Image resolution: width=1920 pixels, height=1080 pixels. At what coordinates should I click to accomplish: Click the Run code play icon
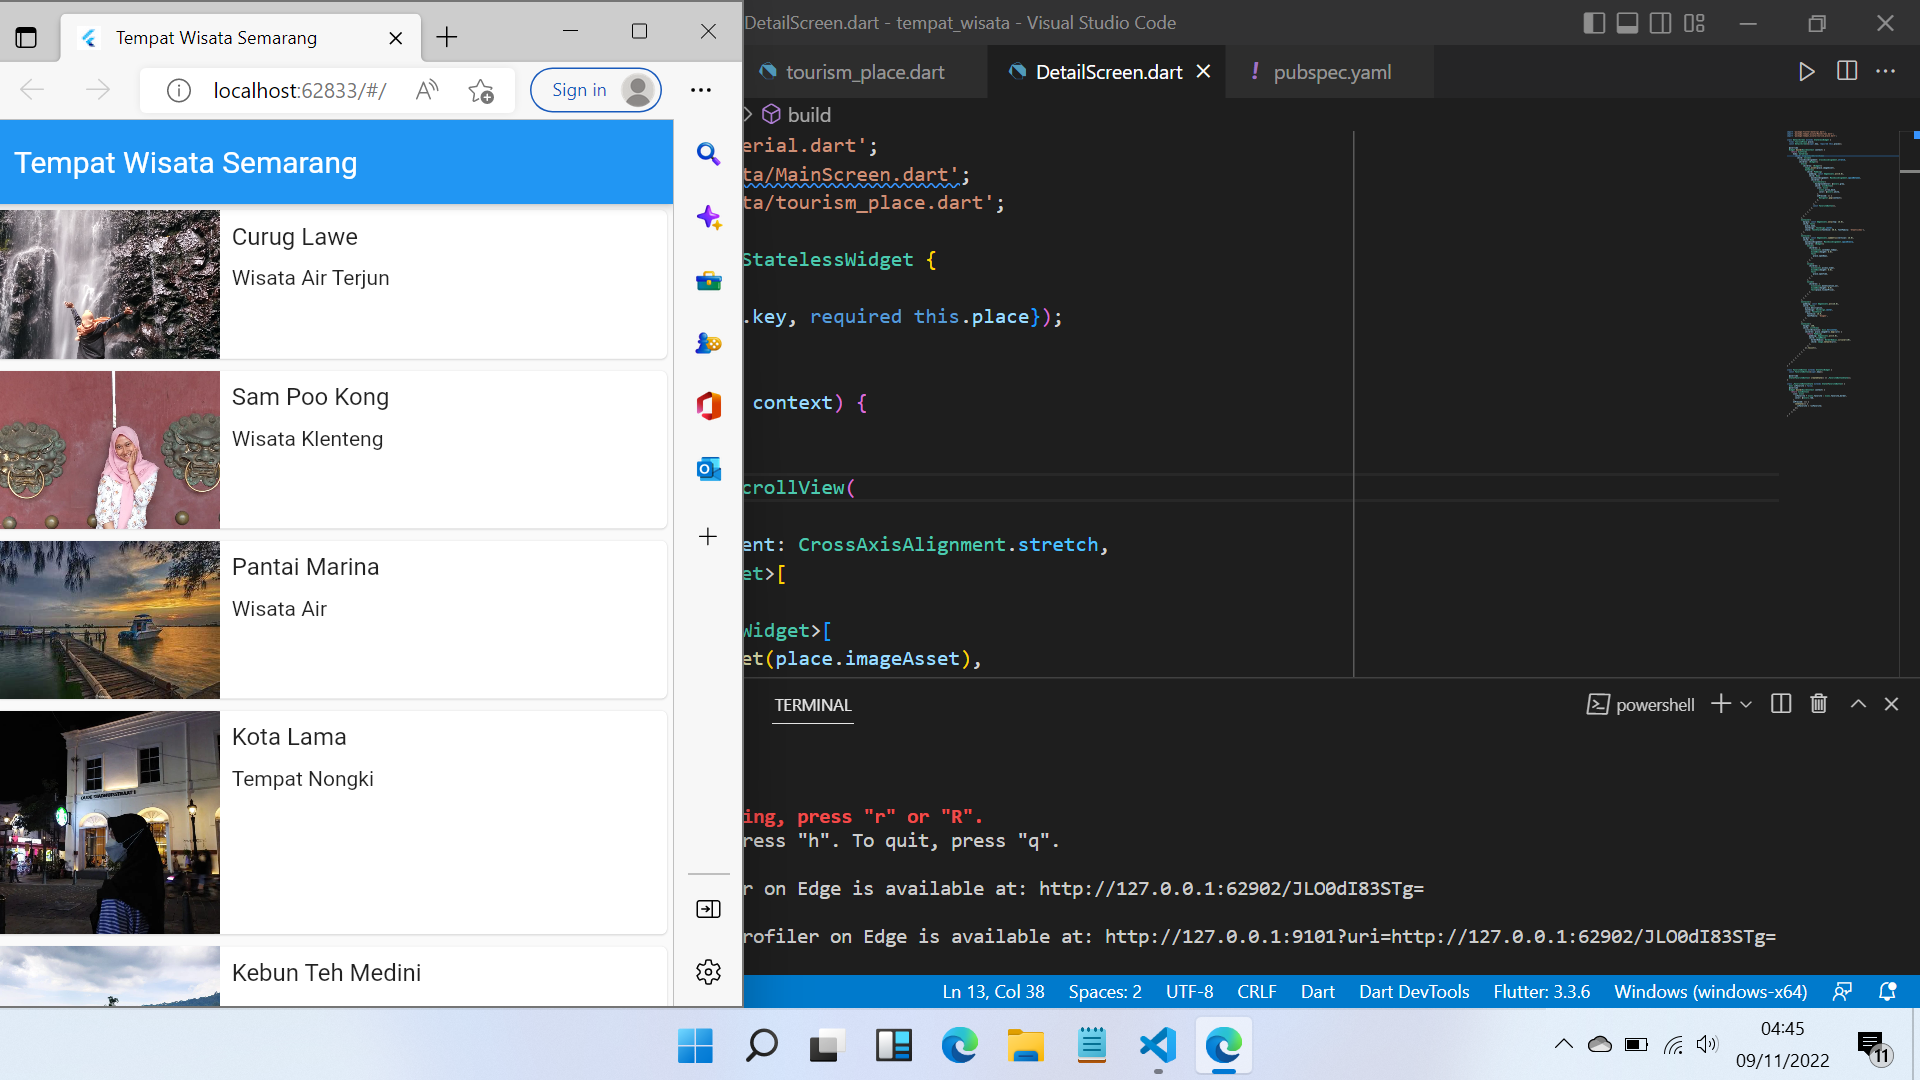pyautogui.click(x=1806, y=72)
